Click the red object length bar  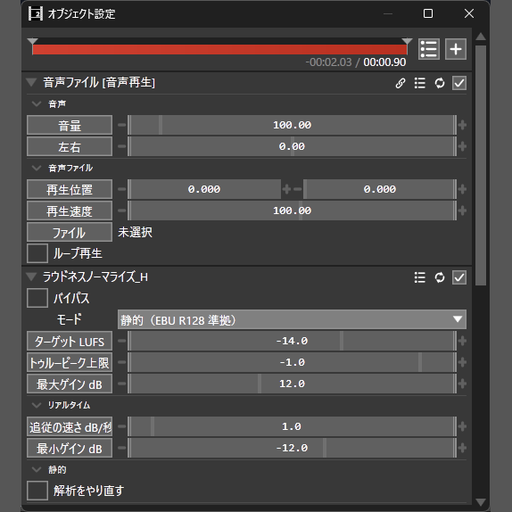pos(220,49)
